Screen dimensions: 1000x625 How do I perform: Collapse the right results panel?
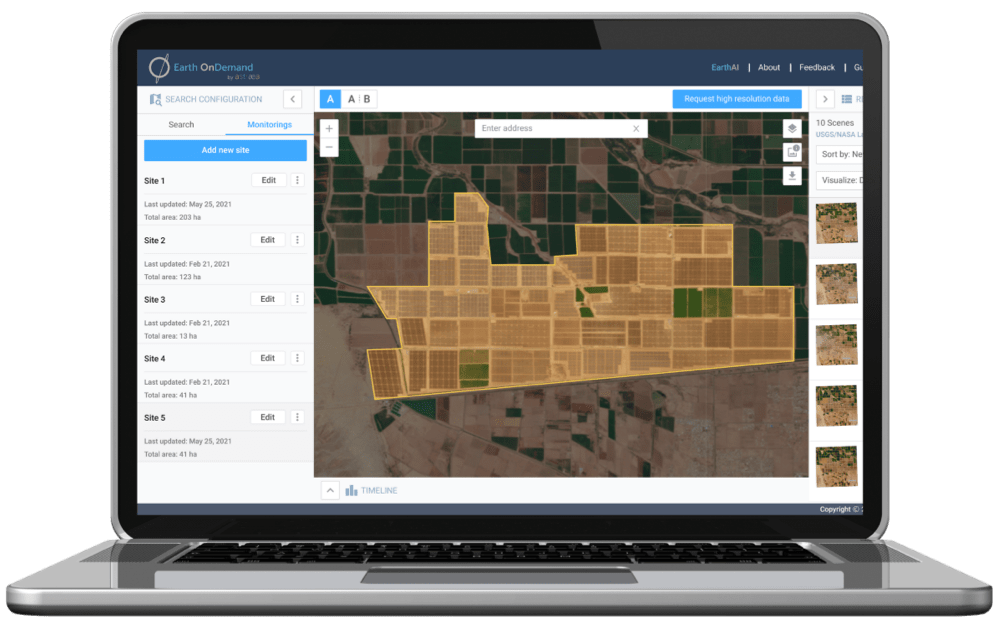pyautogui.click(x=826, y=99)
